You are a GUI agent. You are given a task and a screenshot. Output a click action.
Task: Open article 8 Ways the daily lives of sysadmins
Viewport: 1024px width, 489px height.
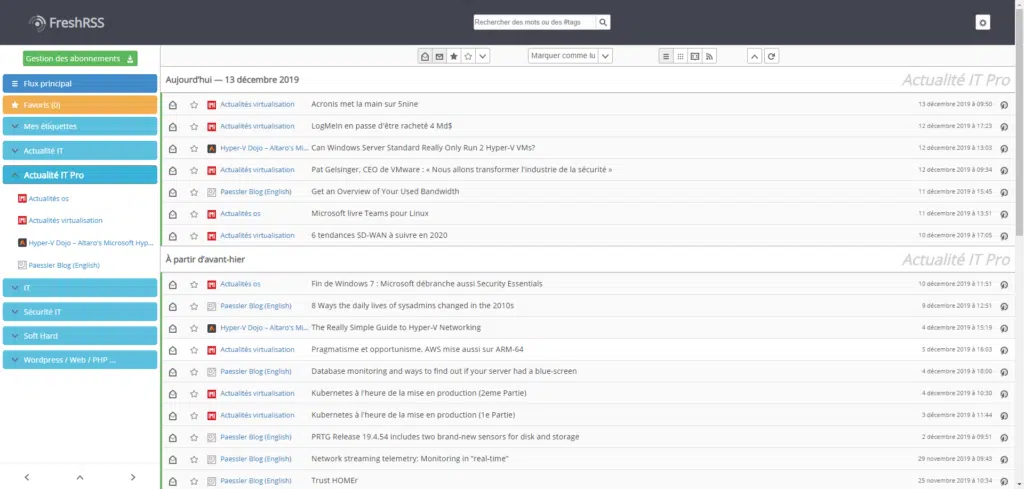[x=413, y=306]
